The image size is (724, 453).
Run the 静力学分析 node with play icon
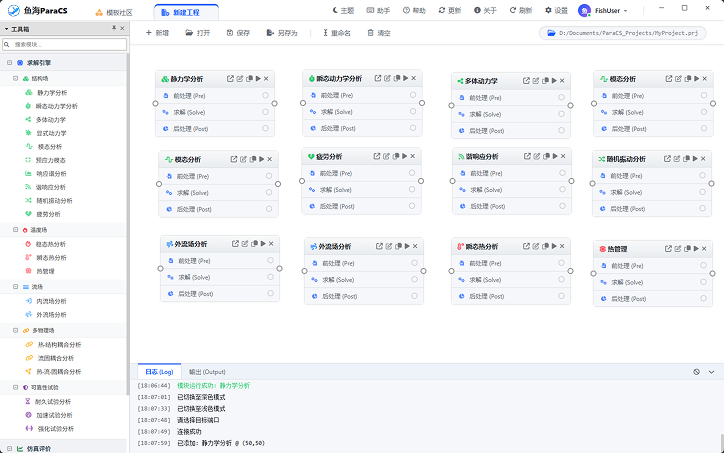pos(259,78)
